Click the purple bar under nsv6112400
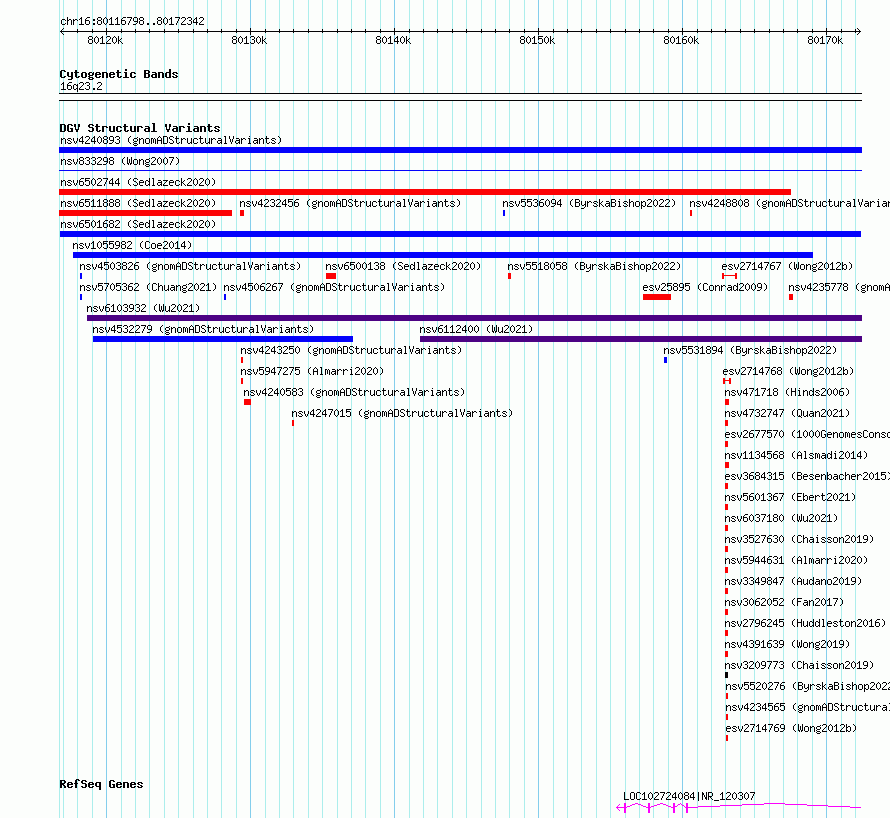Screen dimensions: 890x818 641,339
